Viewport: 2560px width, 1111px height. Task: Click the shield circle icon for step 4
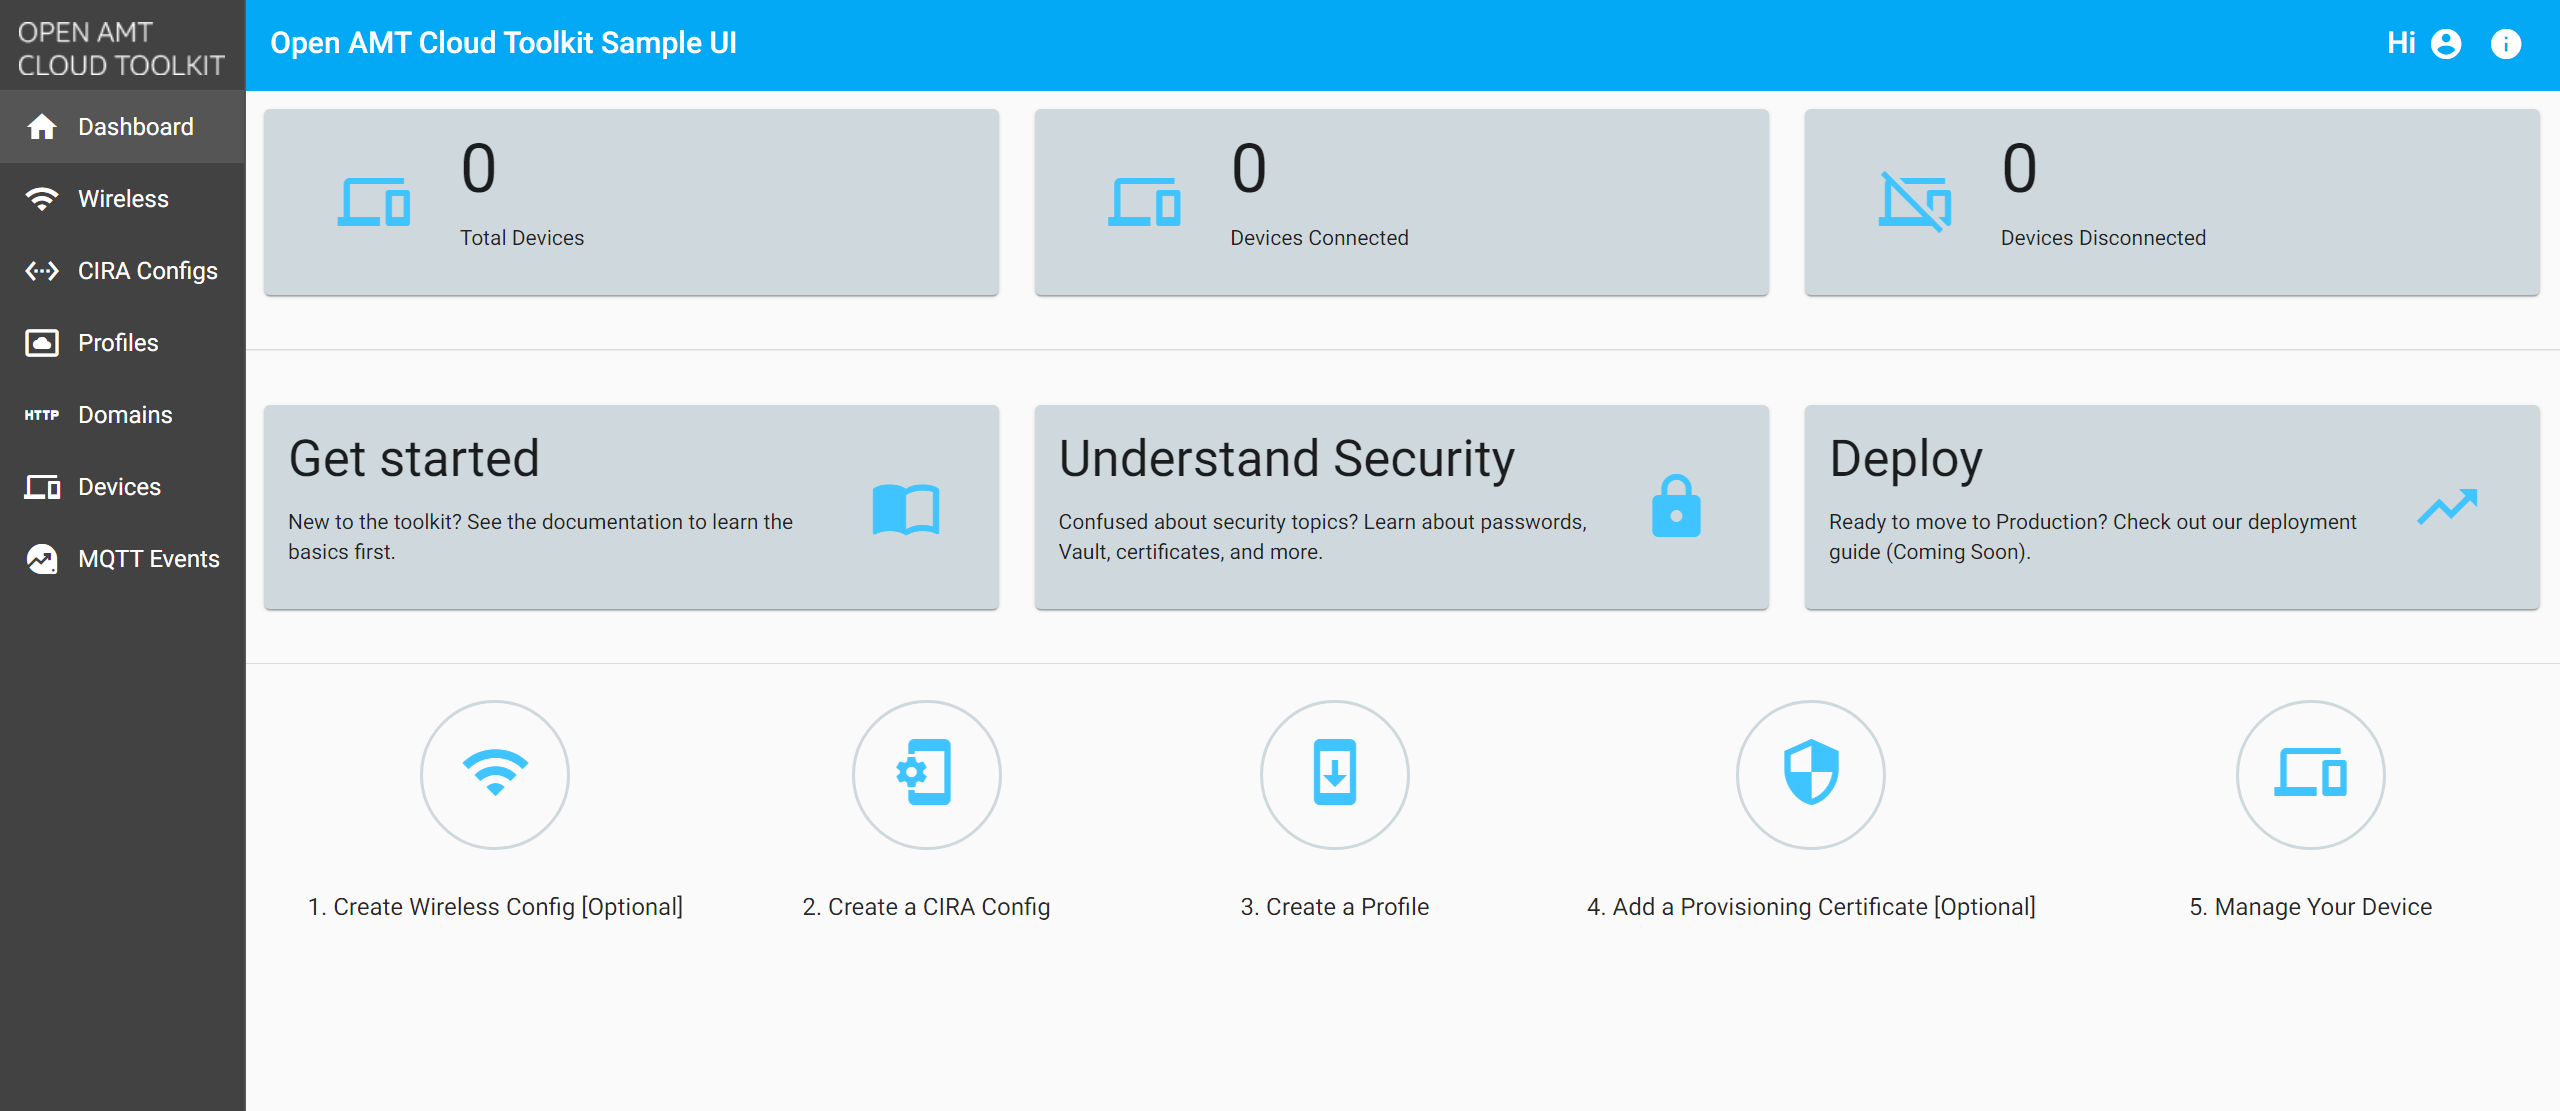(1811, 775)
